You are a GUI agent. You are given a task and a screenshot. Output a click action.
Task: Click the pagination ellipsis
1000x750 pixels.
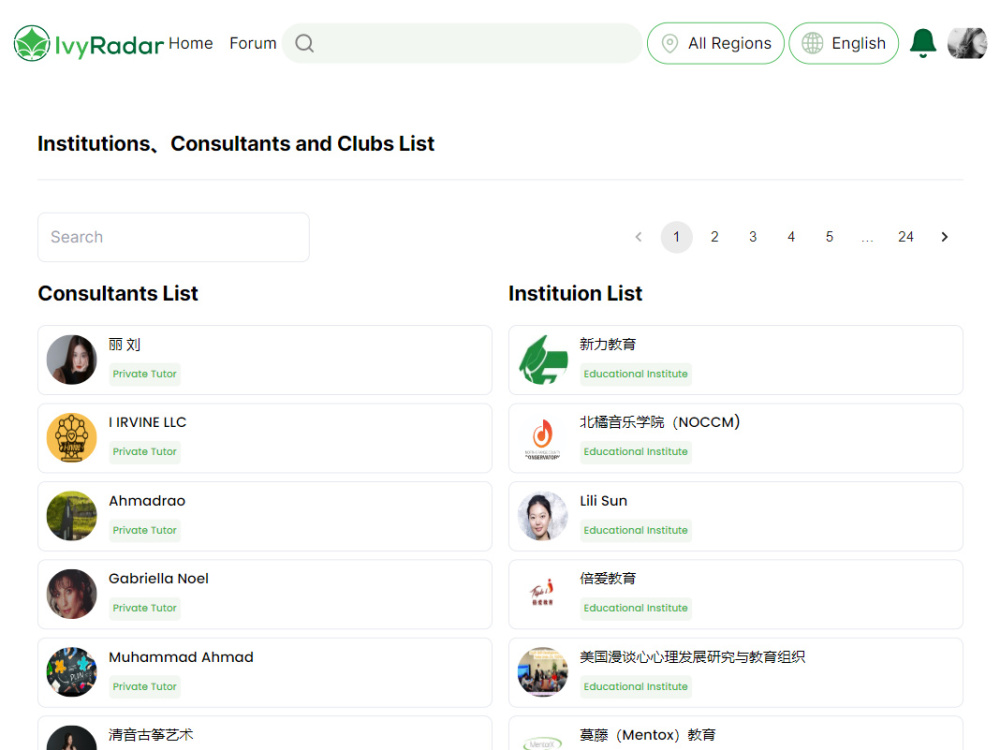867,239
